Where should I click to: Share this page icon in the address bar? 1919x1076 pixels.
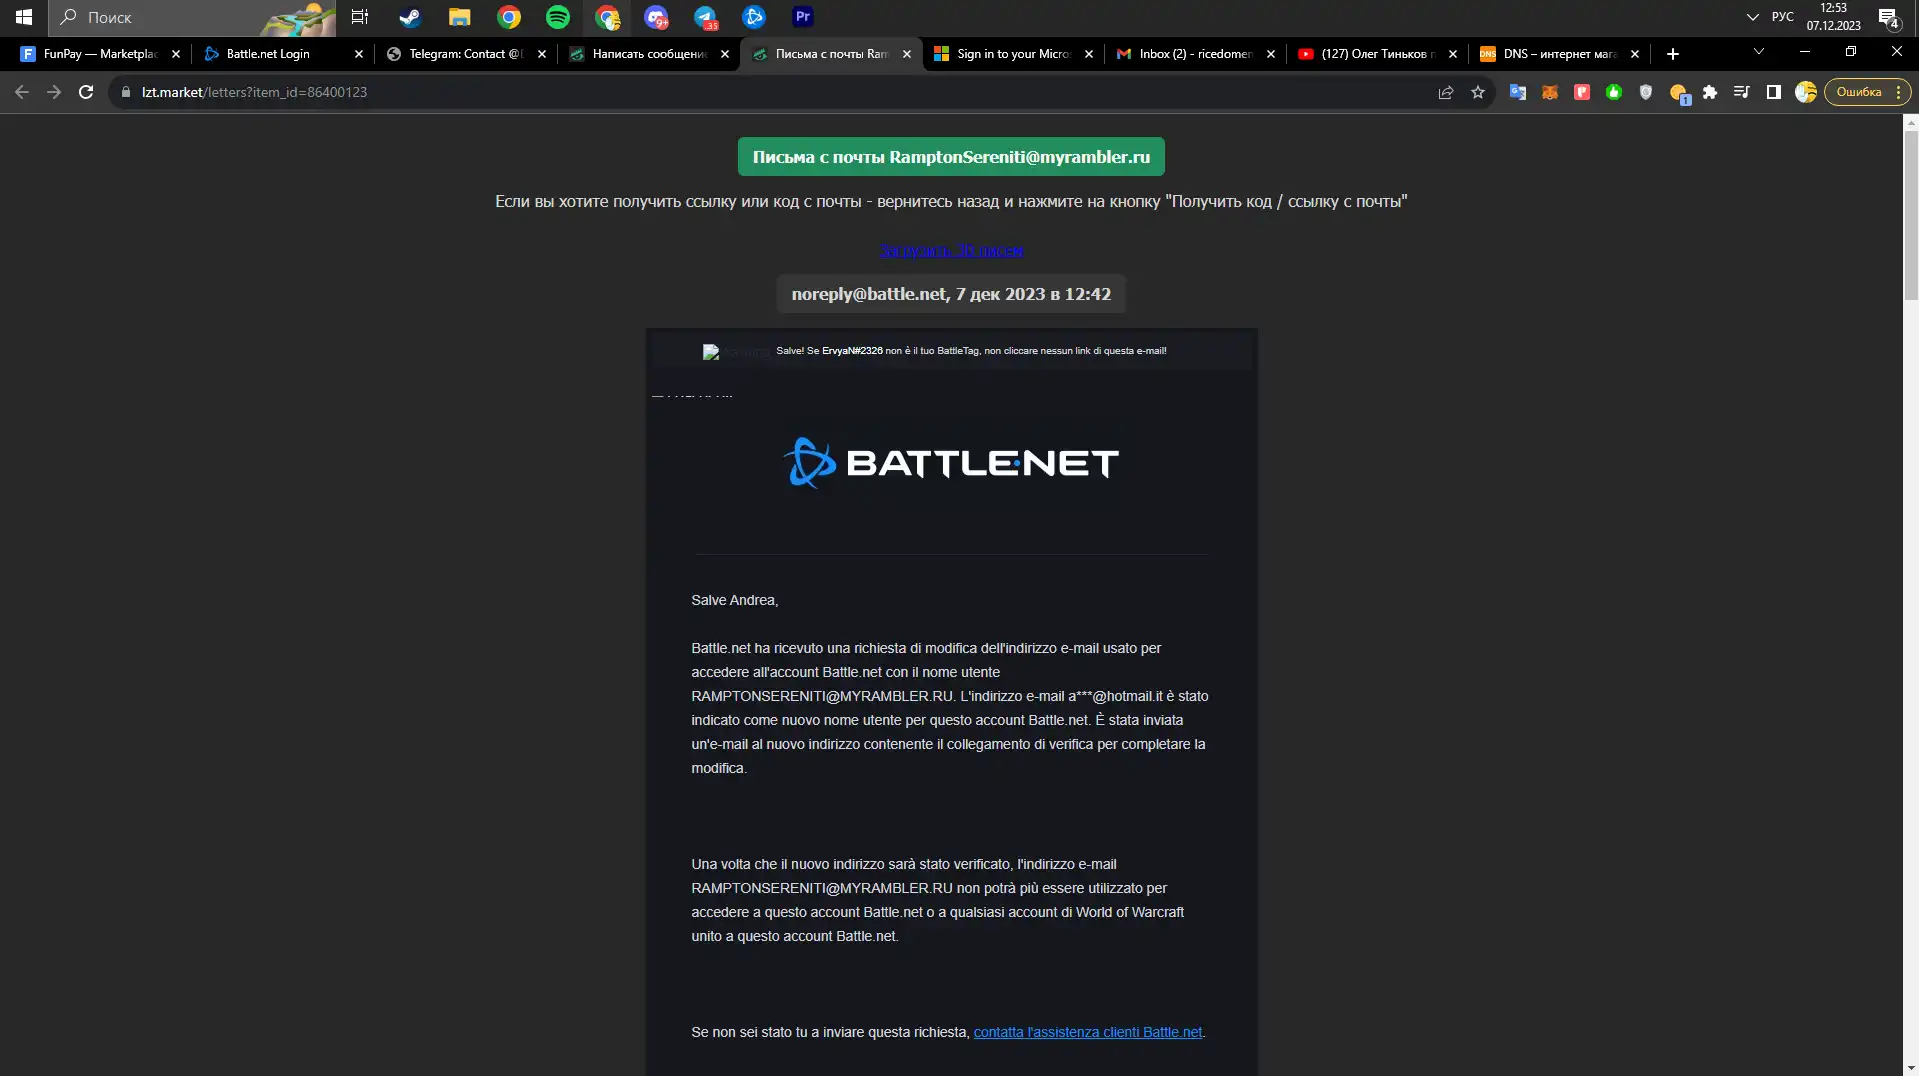1445,92
